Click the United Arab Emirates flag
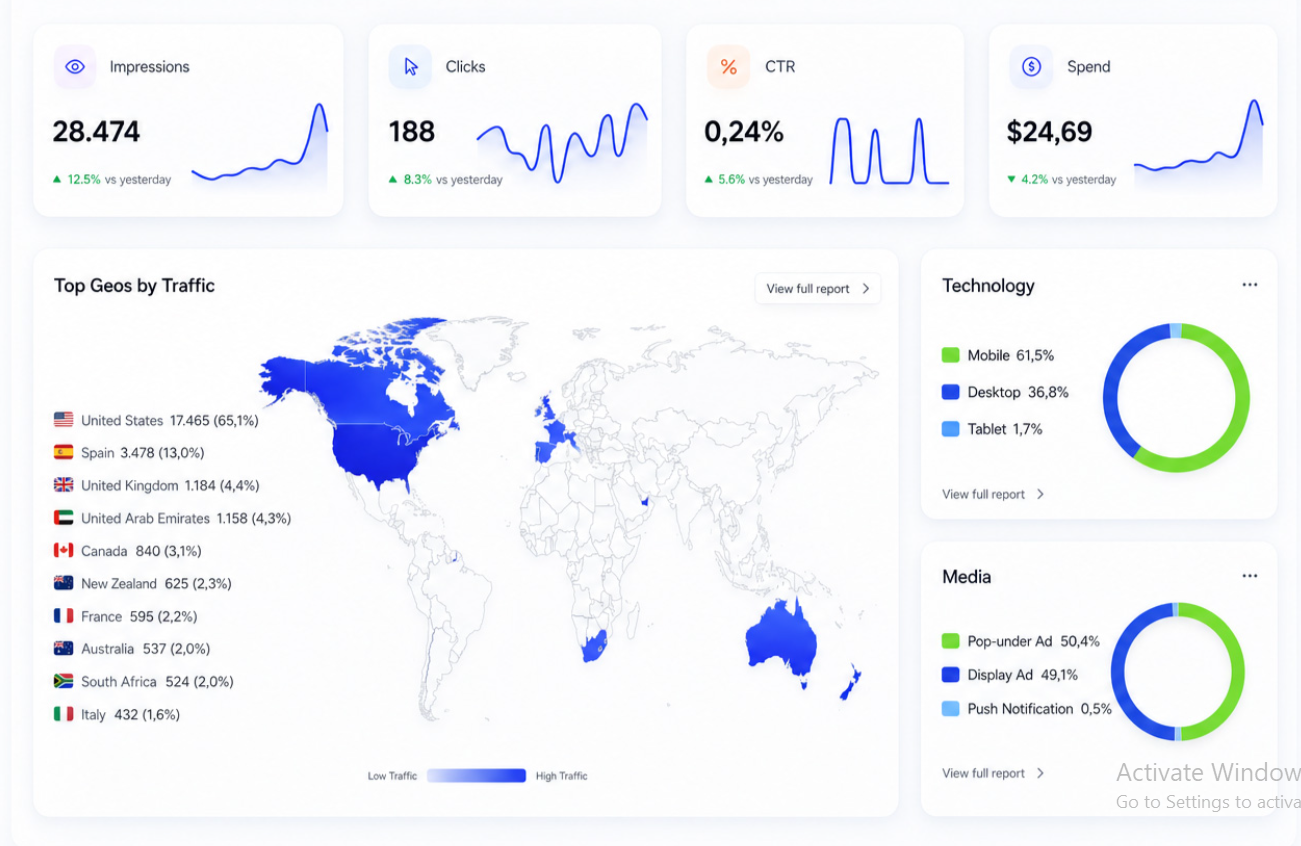The height and width of the screenshot is (846, 1301). coord(64,518)
